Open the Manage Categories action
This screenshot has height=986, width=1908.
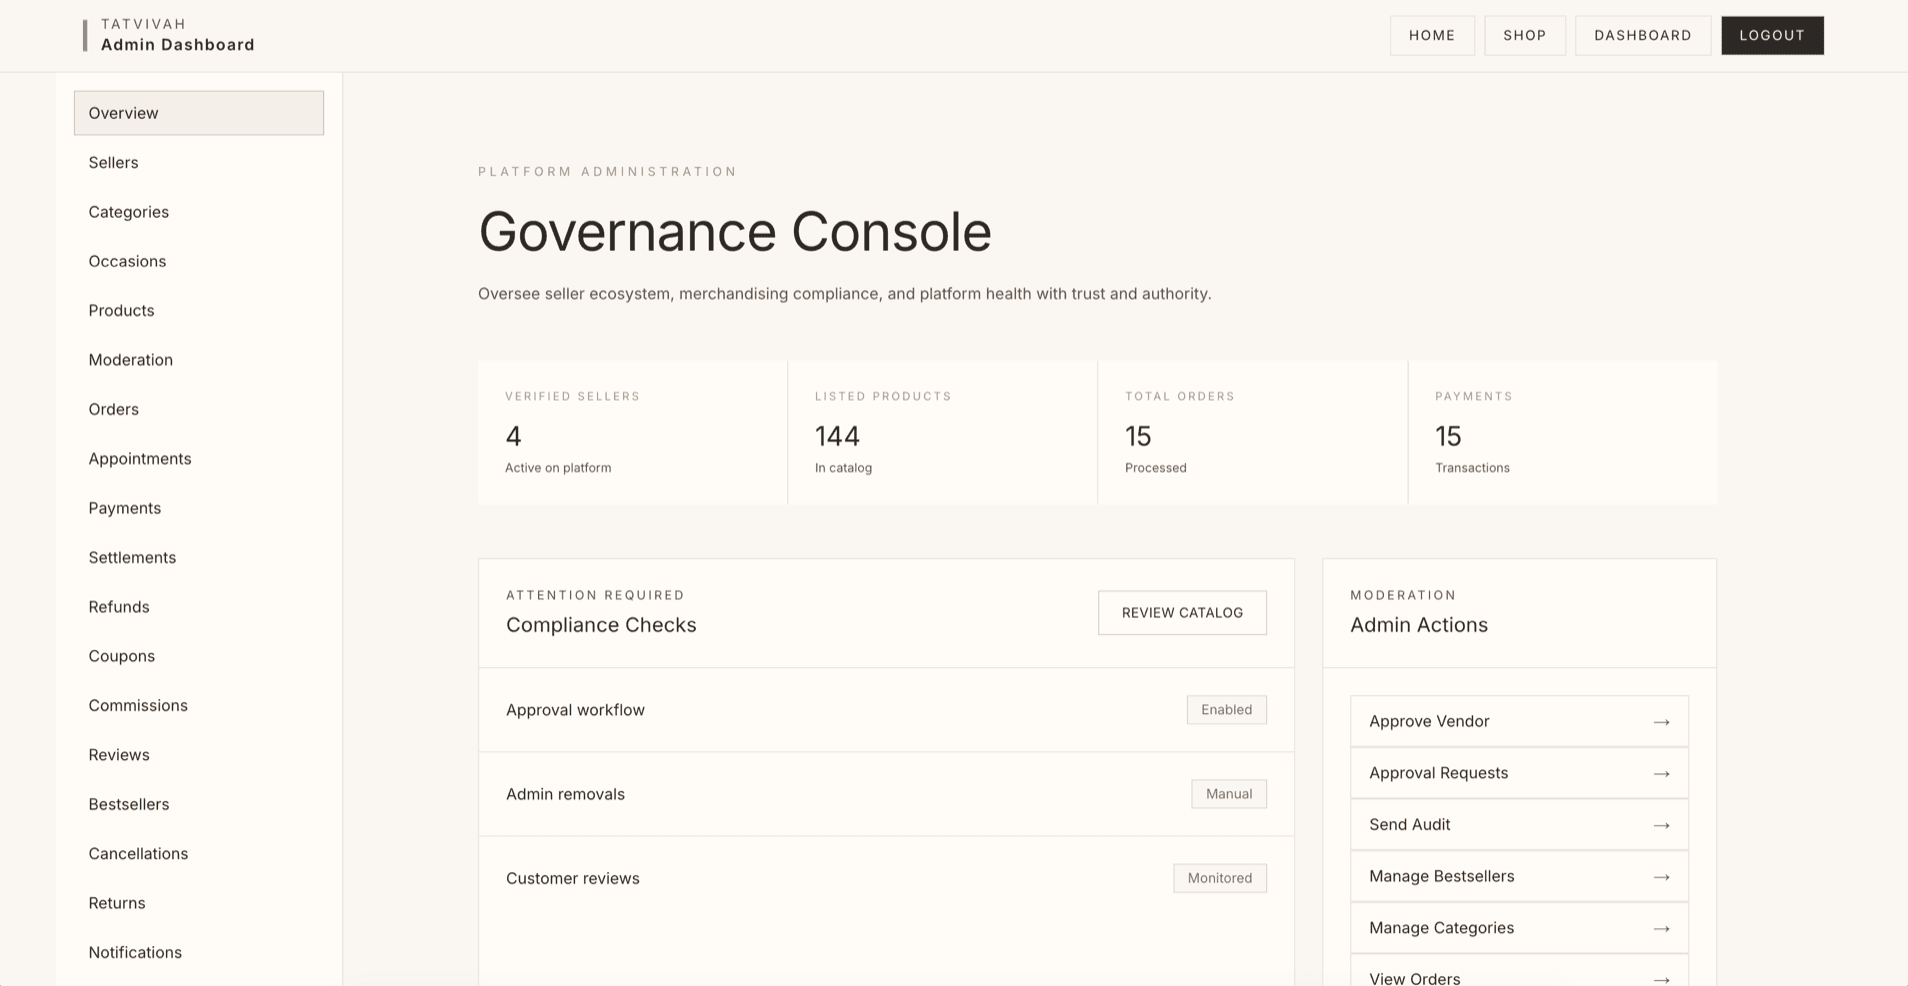click(1519, 928)
